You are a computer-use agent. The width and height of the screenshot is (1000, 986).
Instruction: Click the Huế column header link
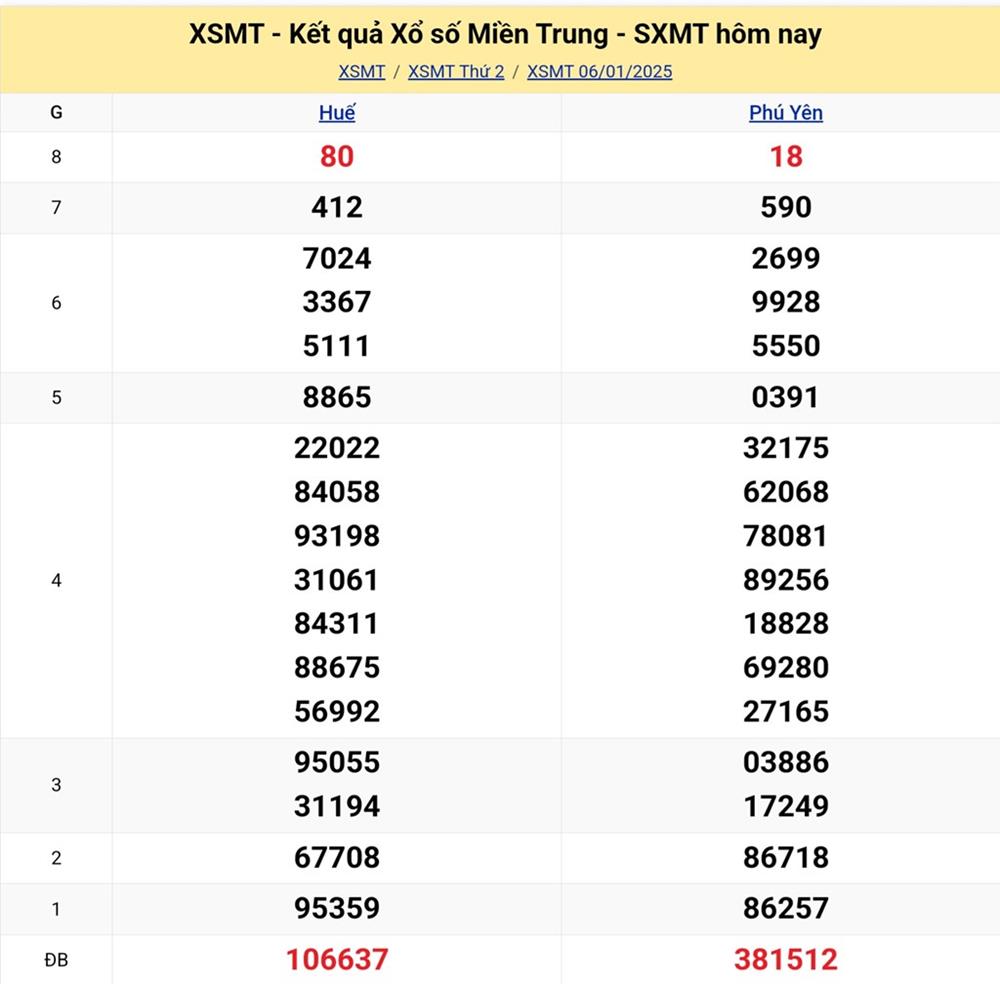pyautogui.click(x=337, y=113)
